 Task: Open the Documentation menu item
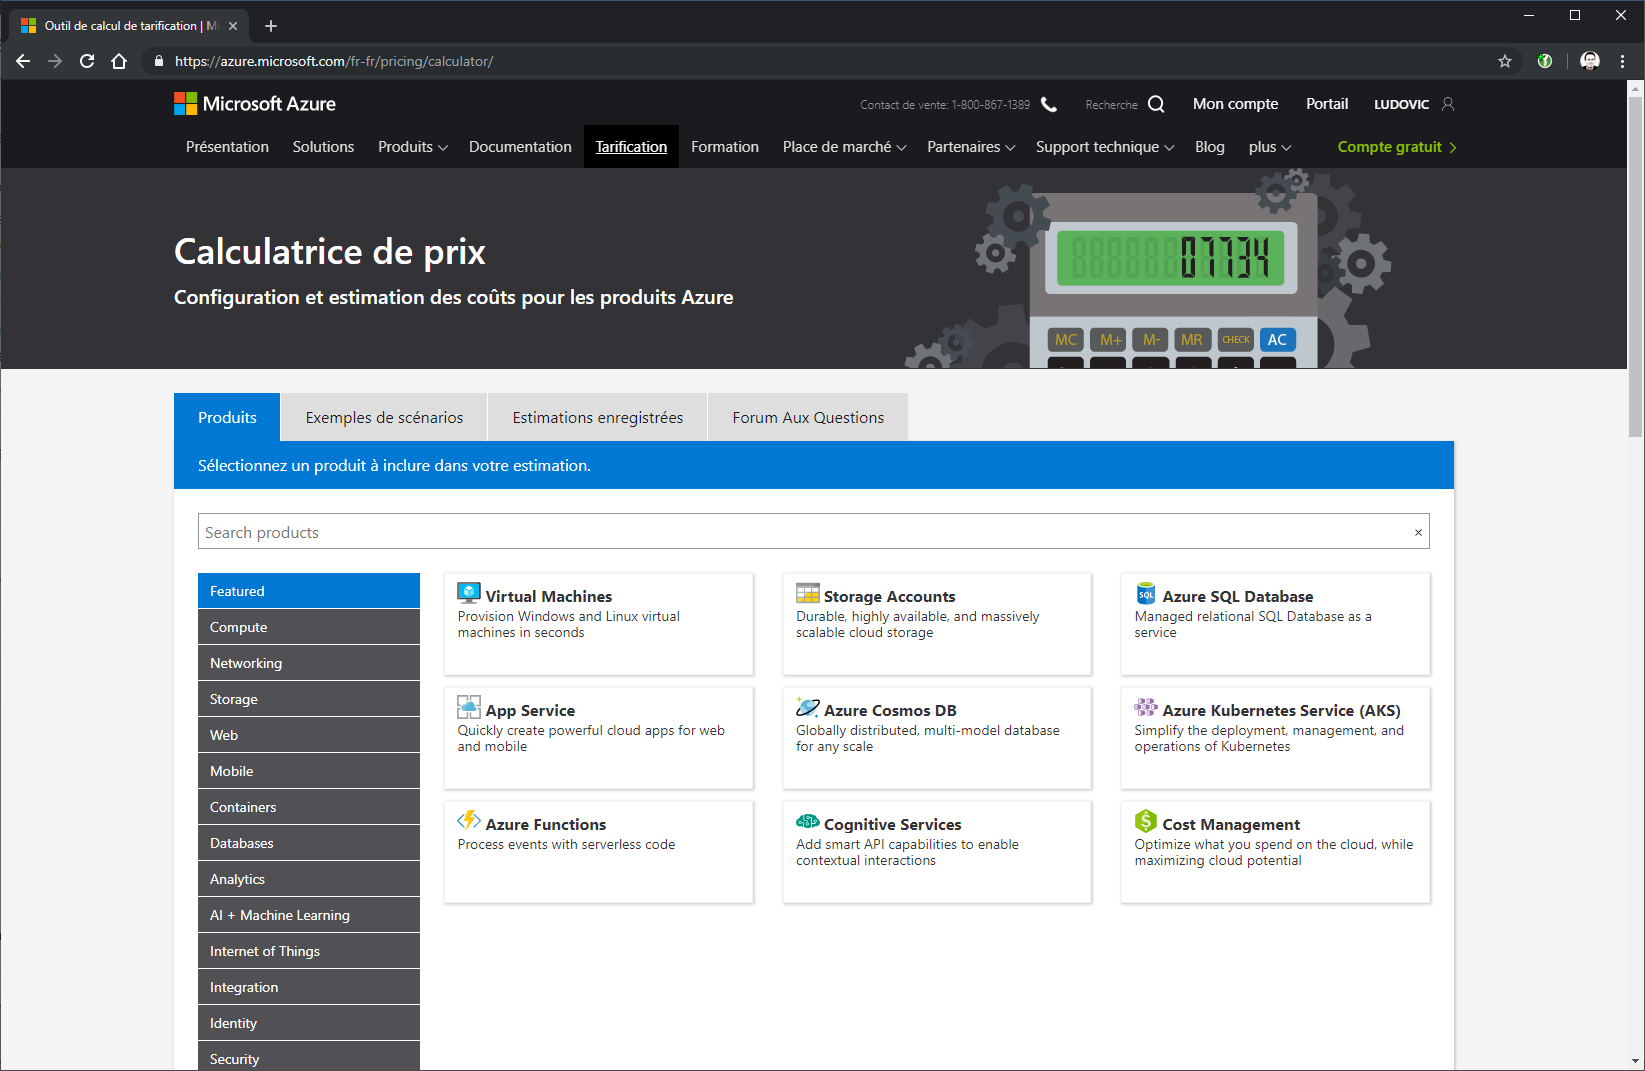coord(520,147)
